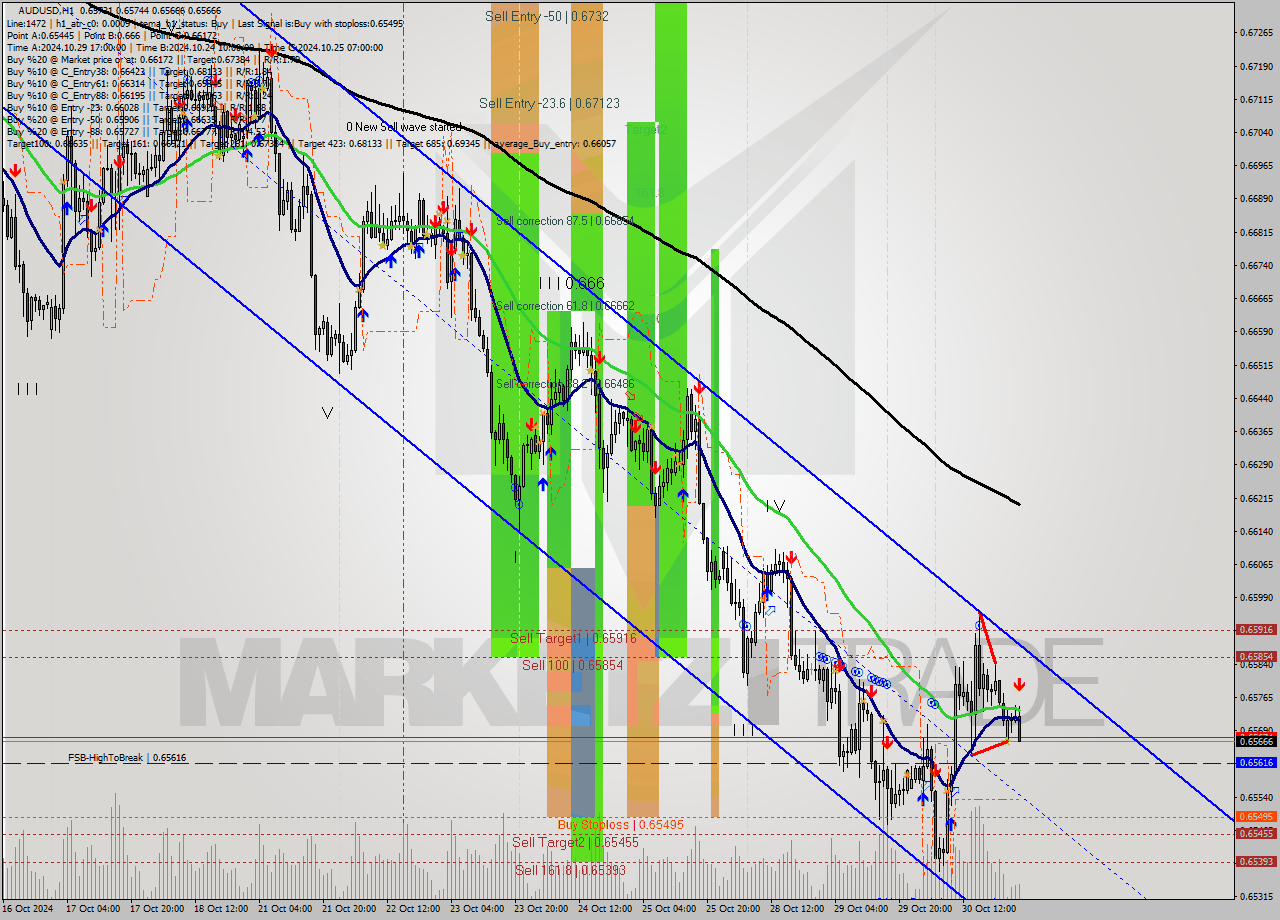This screenshot has width=1280, height=920.
Task: Click the 0.66440 price scale value
Action: 1256,398
